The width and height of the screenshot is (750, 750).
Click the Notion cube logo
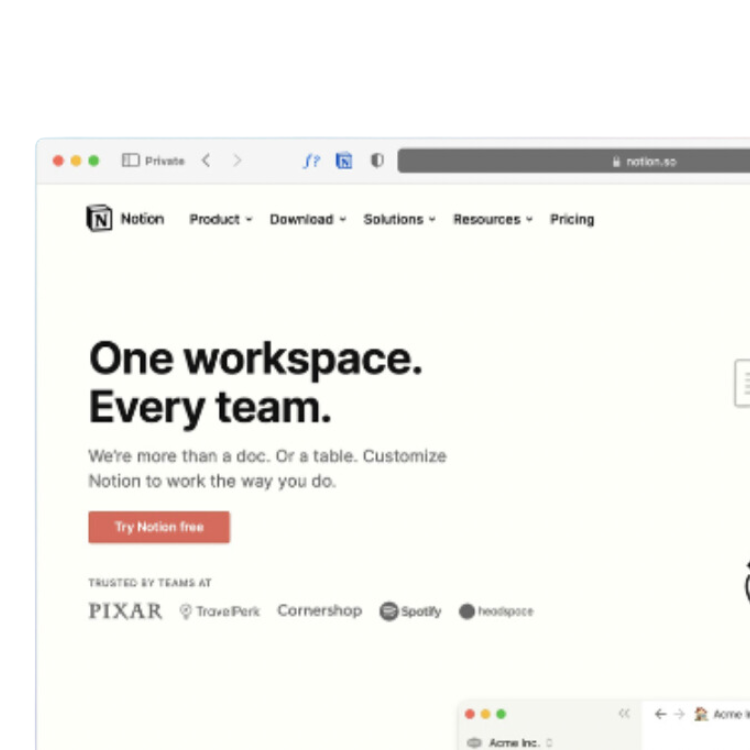click(99, 219)
